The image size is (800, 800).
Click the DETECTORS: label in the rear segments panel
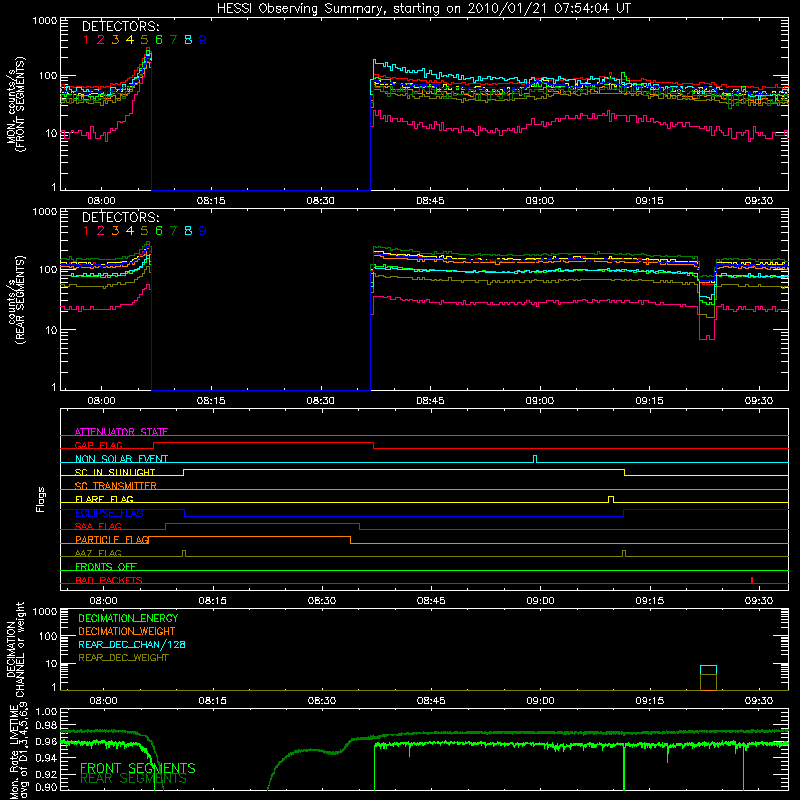[x=121, y=217]
